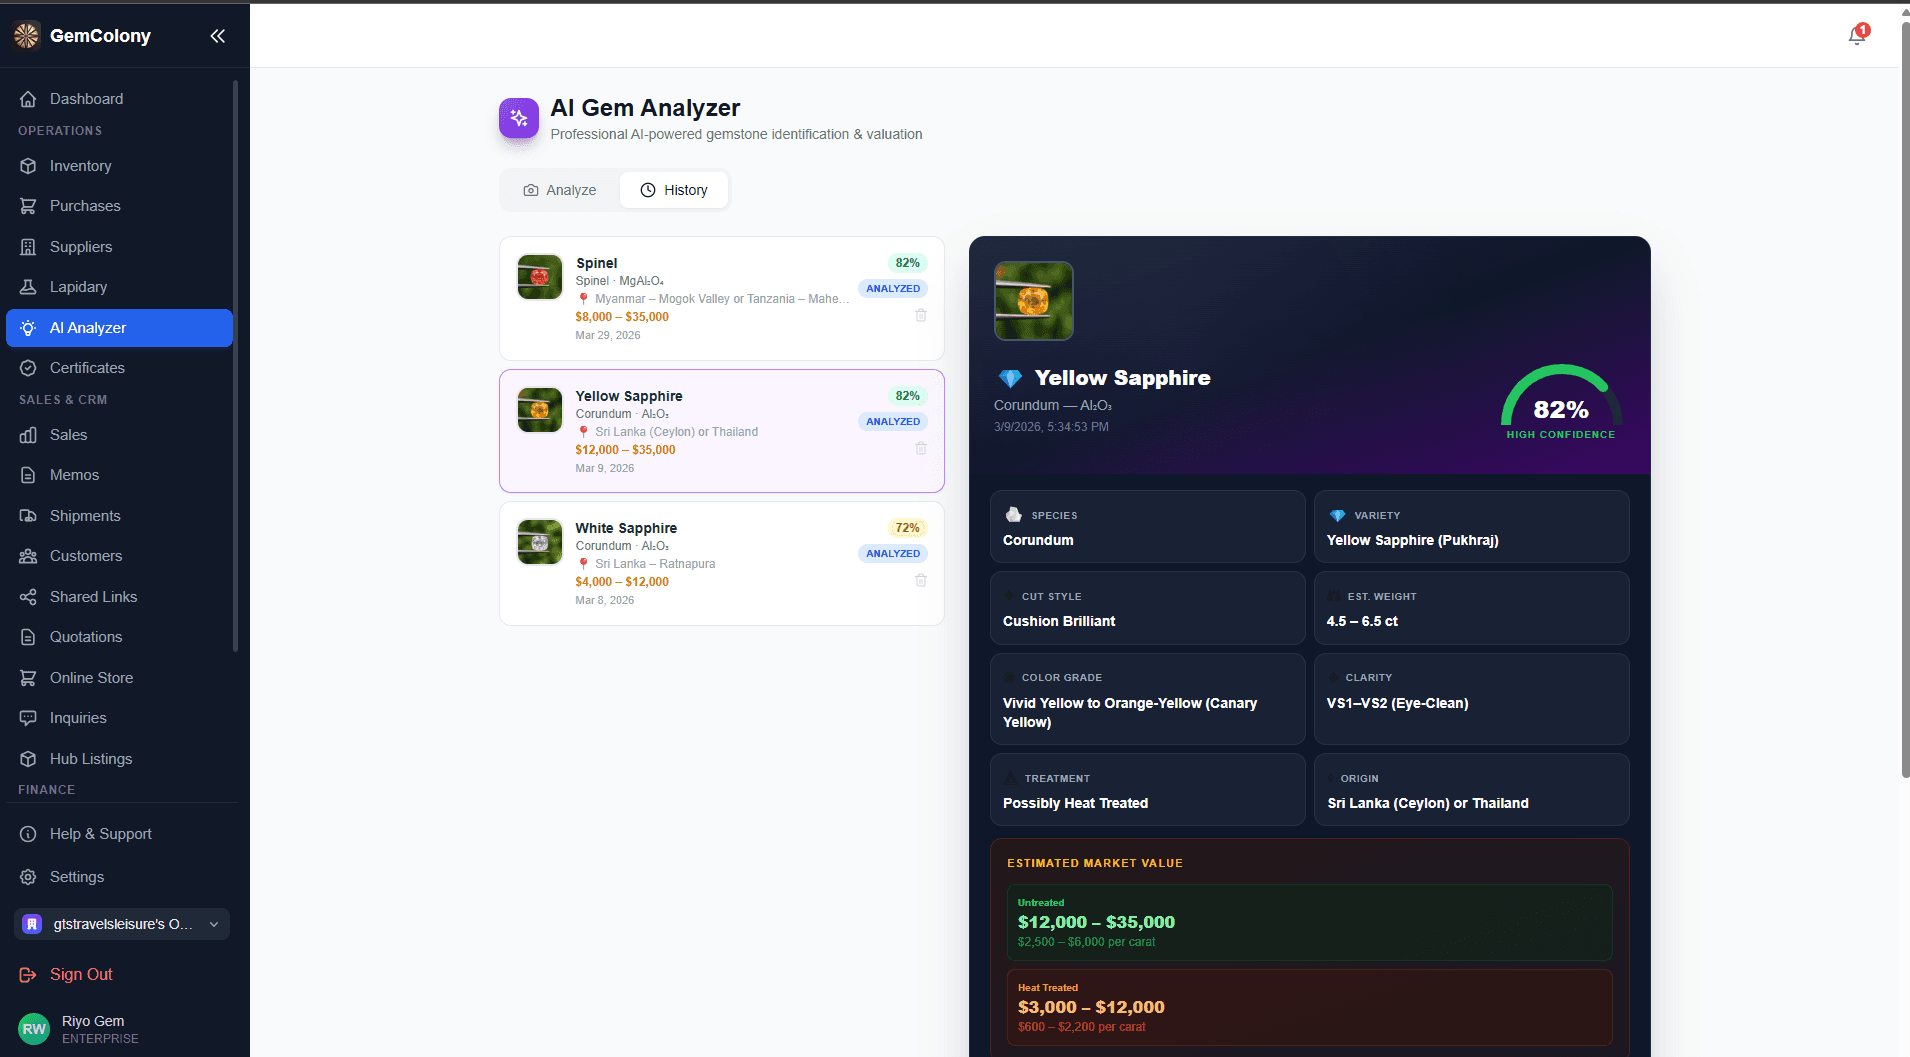Click the page vertical scrollbar
Image resolution: width=1910 pixels, height=1057 pixels.
tap(1904, 400)
